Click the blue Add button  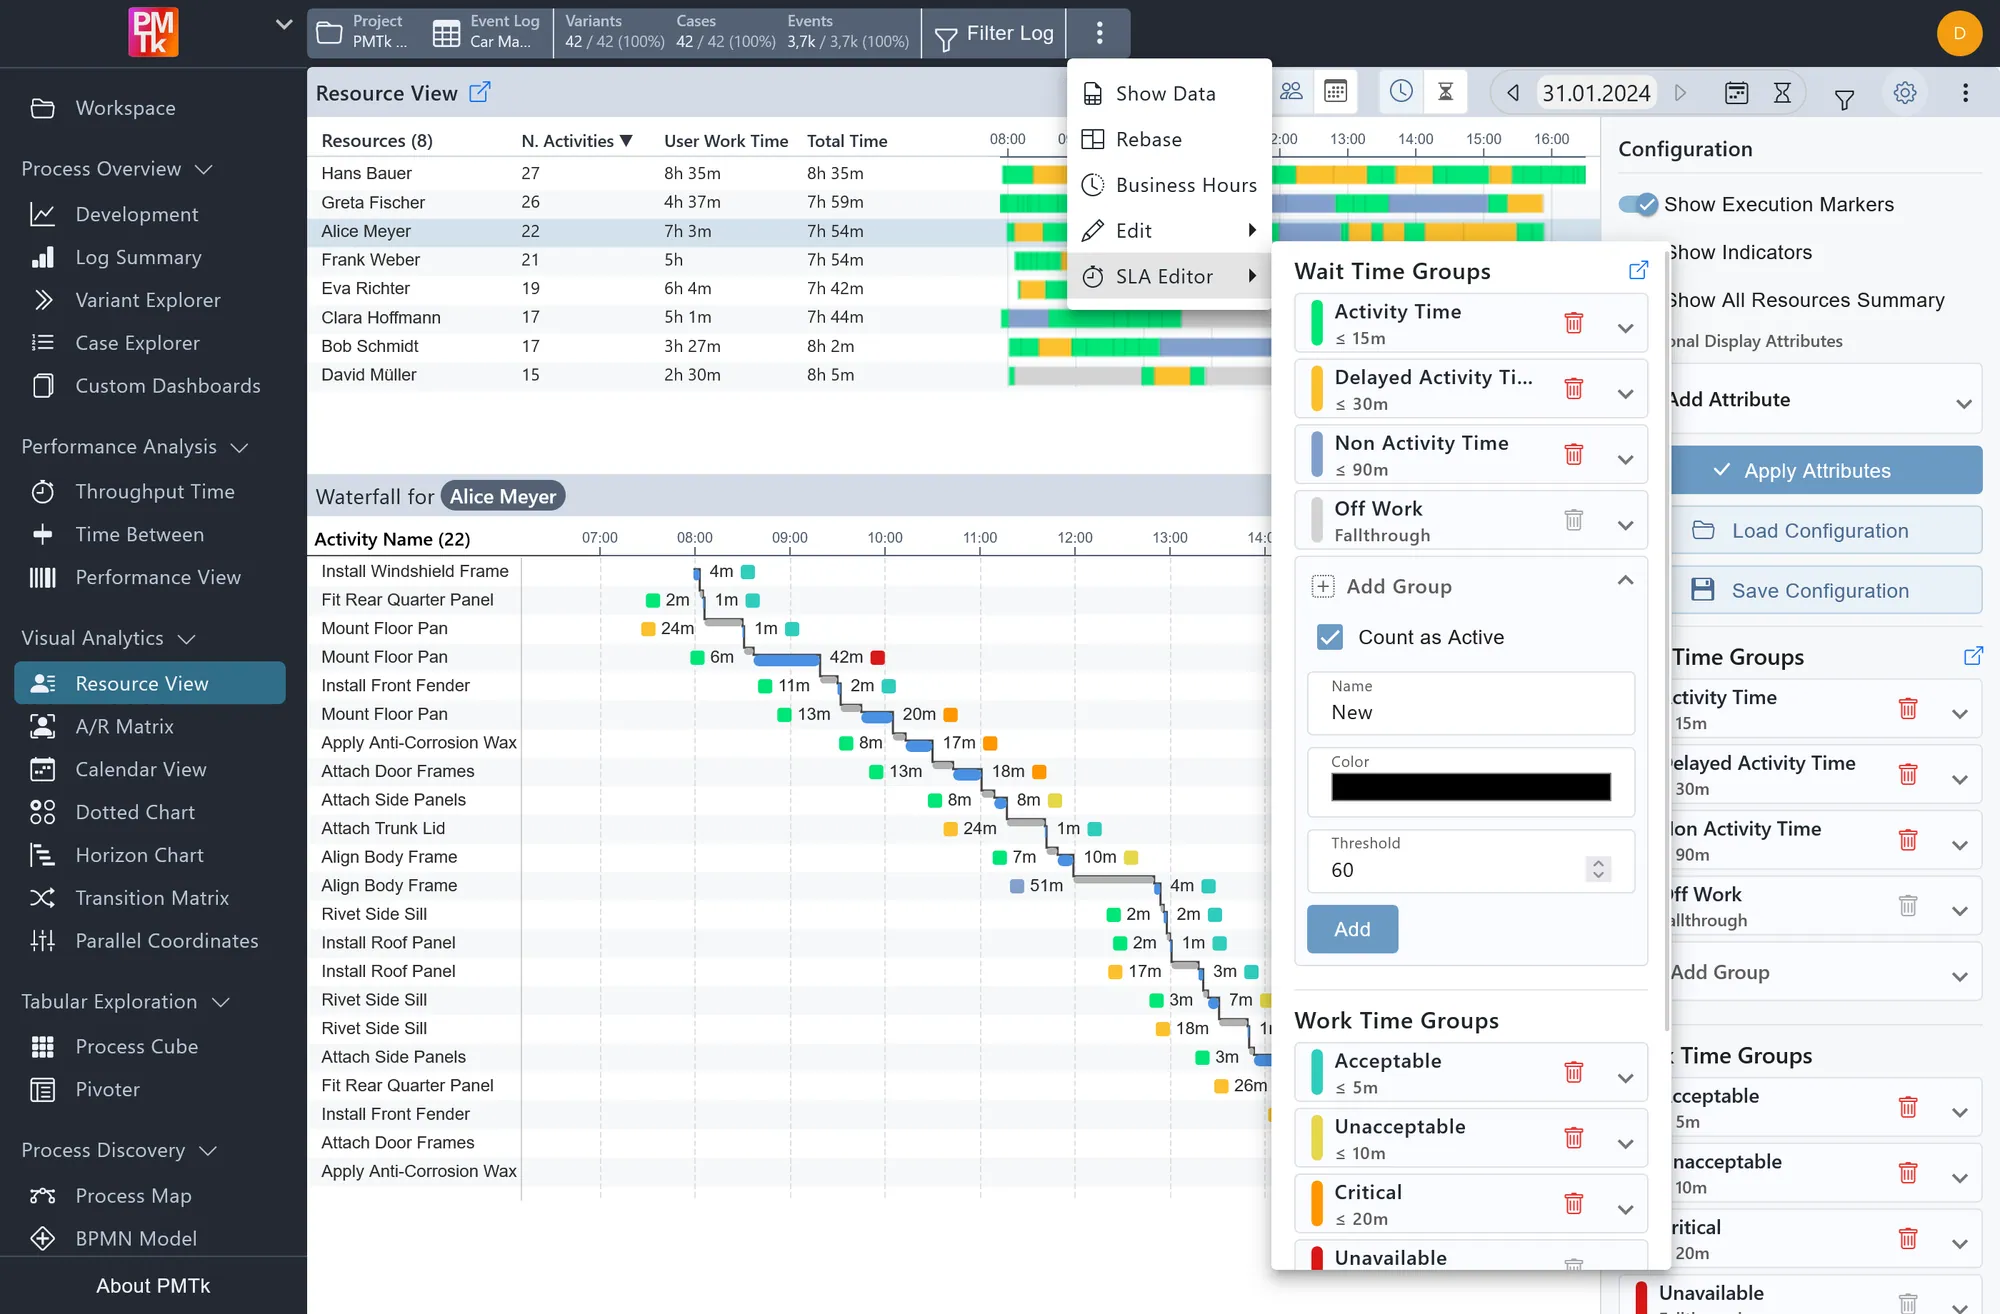1352,929
